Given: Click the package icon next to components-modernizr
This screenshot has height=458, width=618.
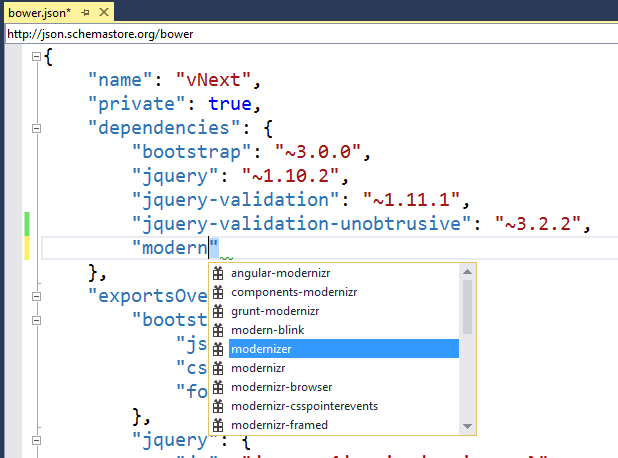Looking at the screenshot, I should tap(217, 292).
